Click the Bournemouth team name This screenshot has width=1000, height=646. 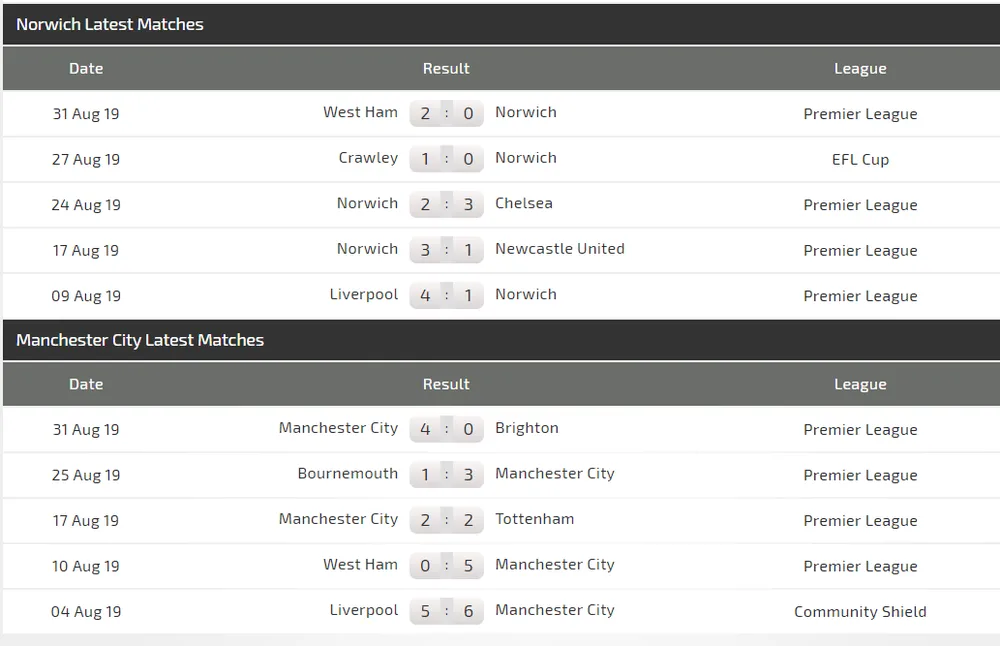coord(347,474)
